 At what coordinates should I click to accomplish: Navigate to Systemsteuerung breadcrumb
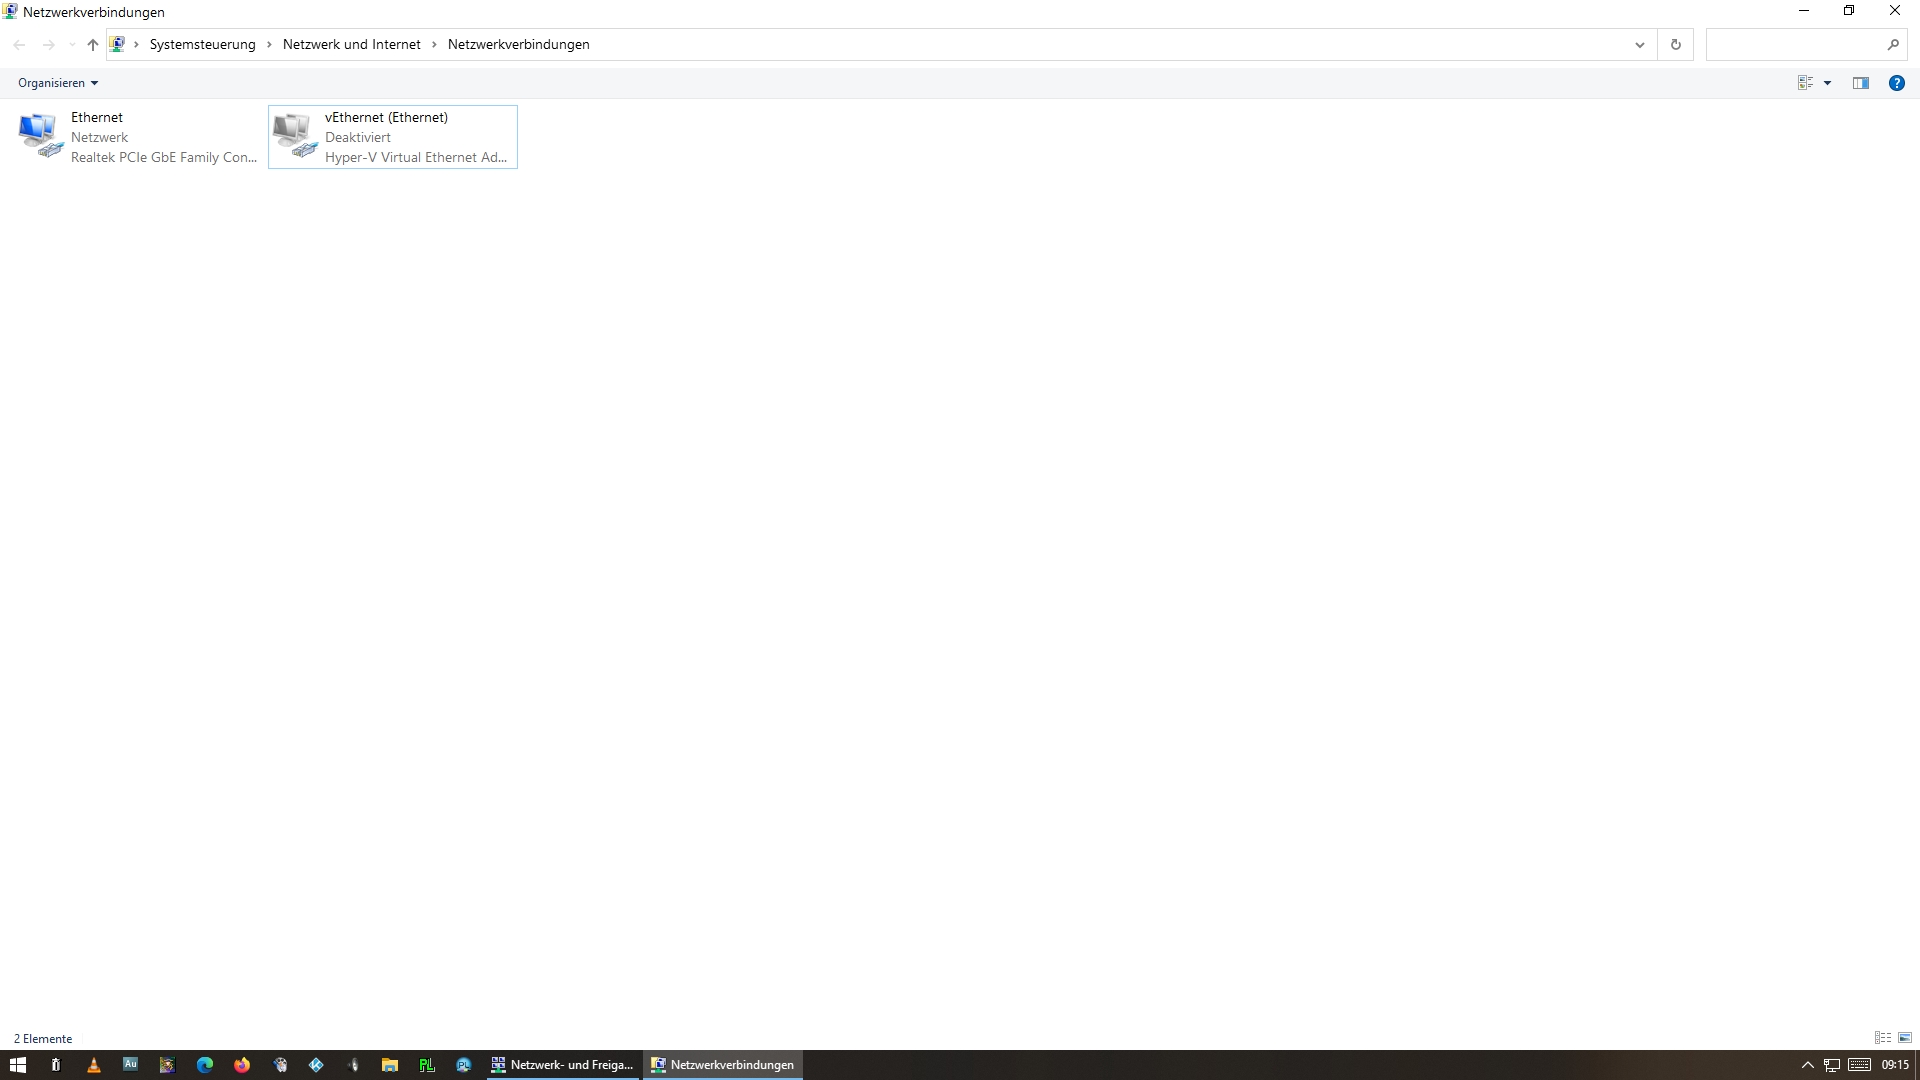click(x=202, y=44)
